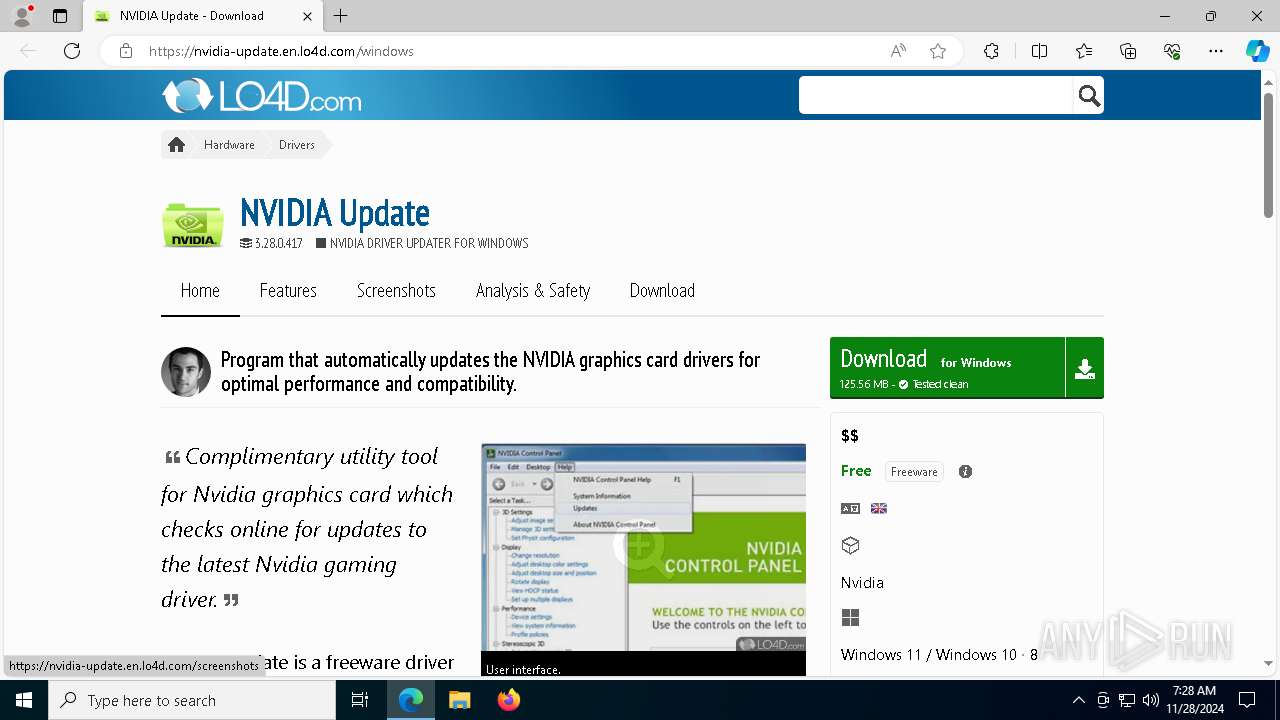Click the taskbar clock

pos(1194,700)
